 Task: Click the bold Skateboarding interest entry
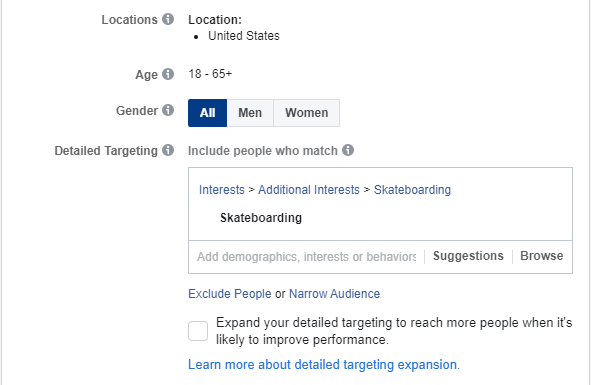(261, 218)
